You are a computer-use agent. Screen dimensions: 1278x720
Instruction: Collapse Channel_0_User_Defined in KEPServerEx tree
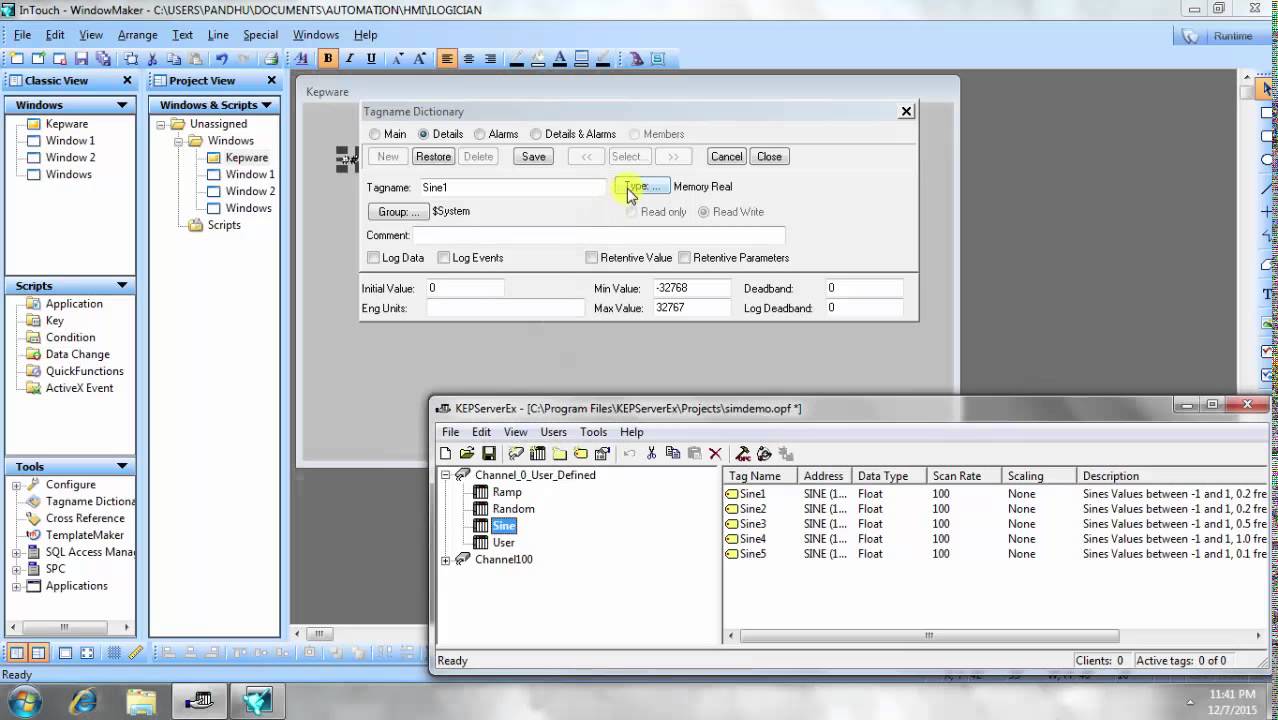(x=446, y=475)
